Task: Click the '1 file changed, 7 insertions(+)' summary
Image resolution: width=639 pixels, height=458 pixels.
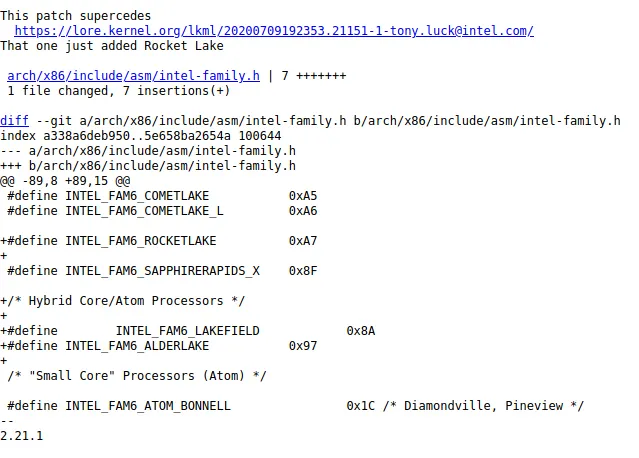Action: point(119,91)
